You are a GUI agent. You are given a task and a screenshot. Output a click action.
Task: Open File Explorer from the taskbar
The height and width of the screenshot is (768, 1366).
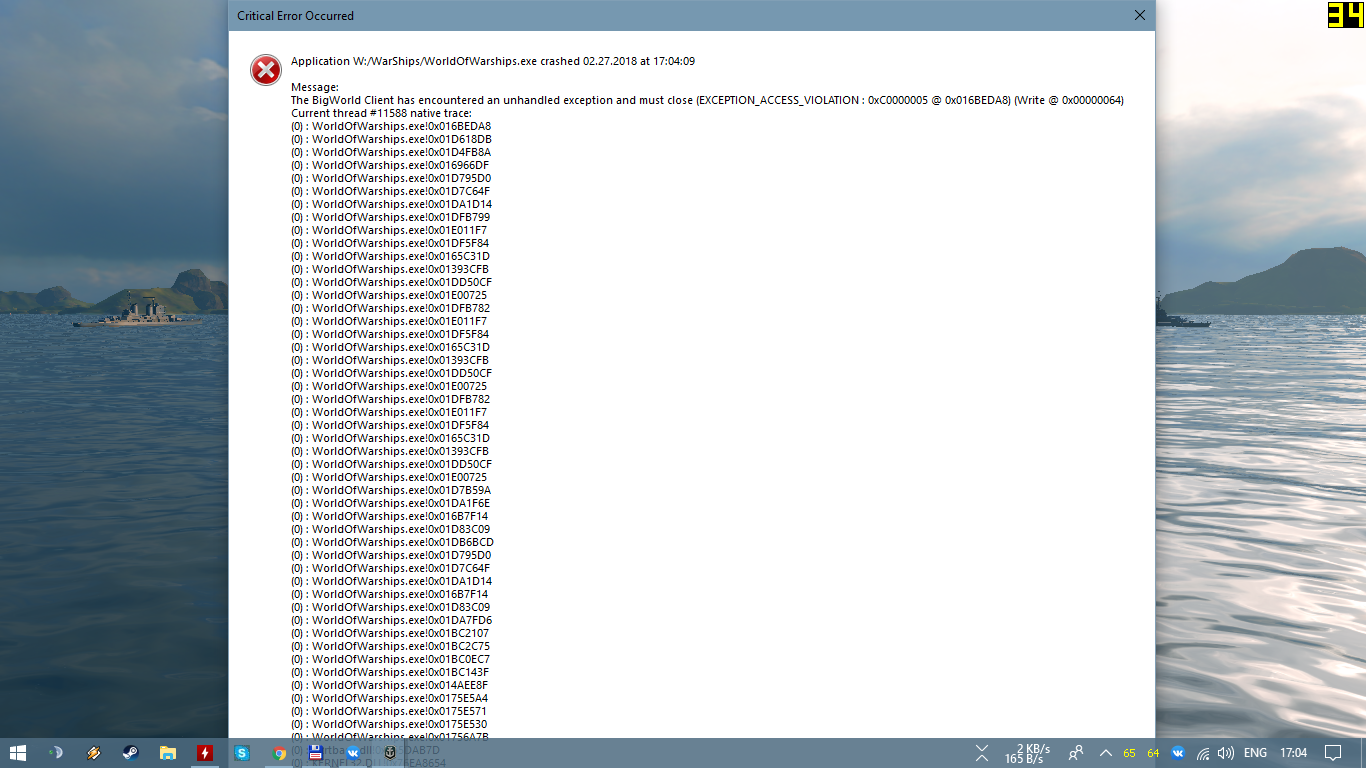(x=167, y=753)
